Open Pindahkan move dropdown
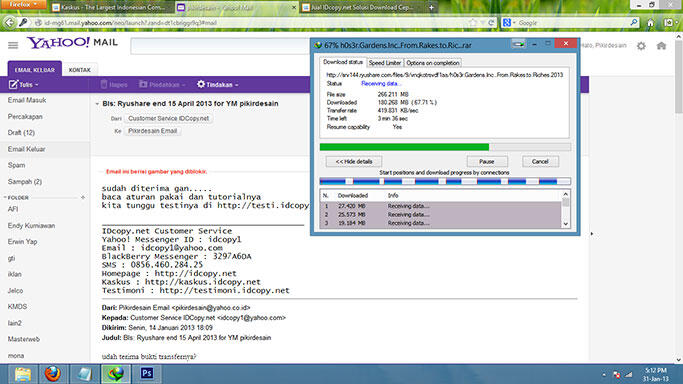The width and height of the screenshot is (683, 384). [162, 84]
